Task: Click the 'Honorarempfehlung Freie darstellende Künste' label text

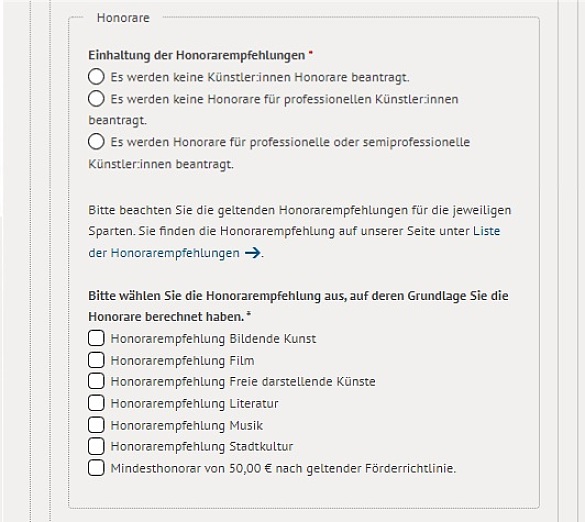Action: coord(243,382)
